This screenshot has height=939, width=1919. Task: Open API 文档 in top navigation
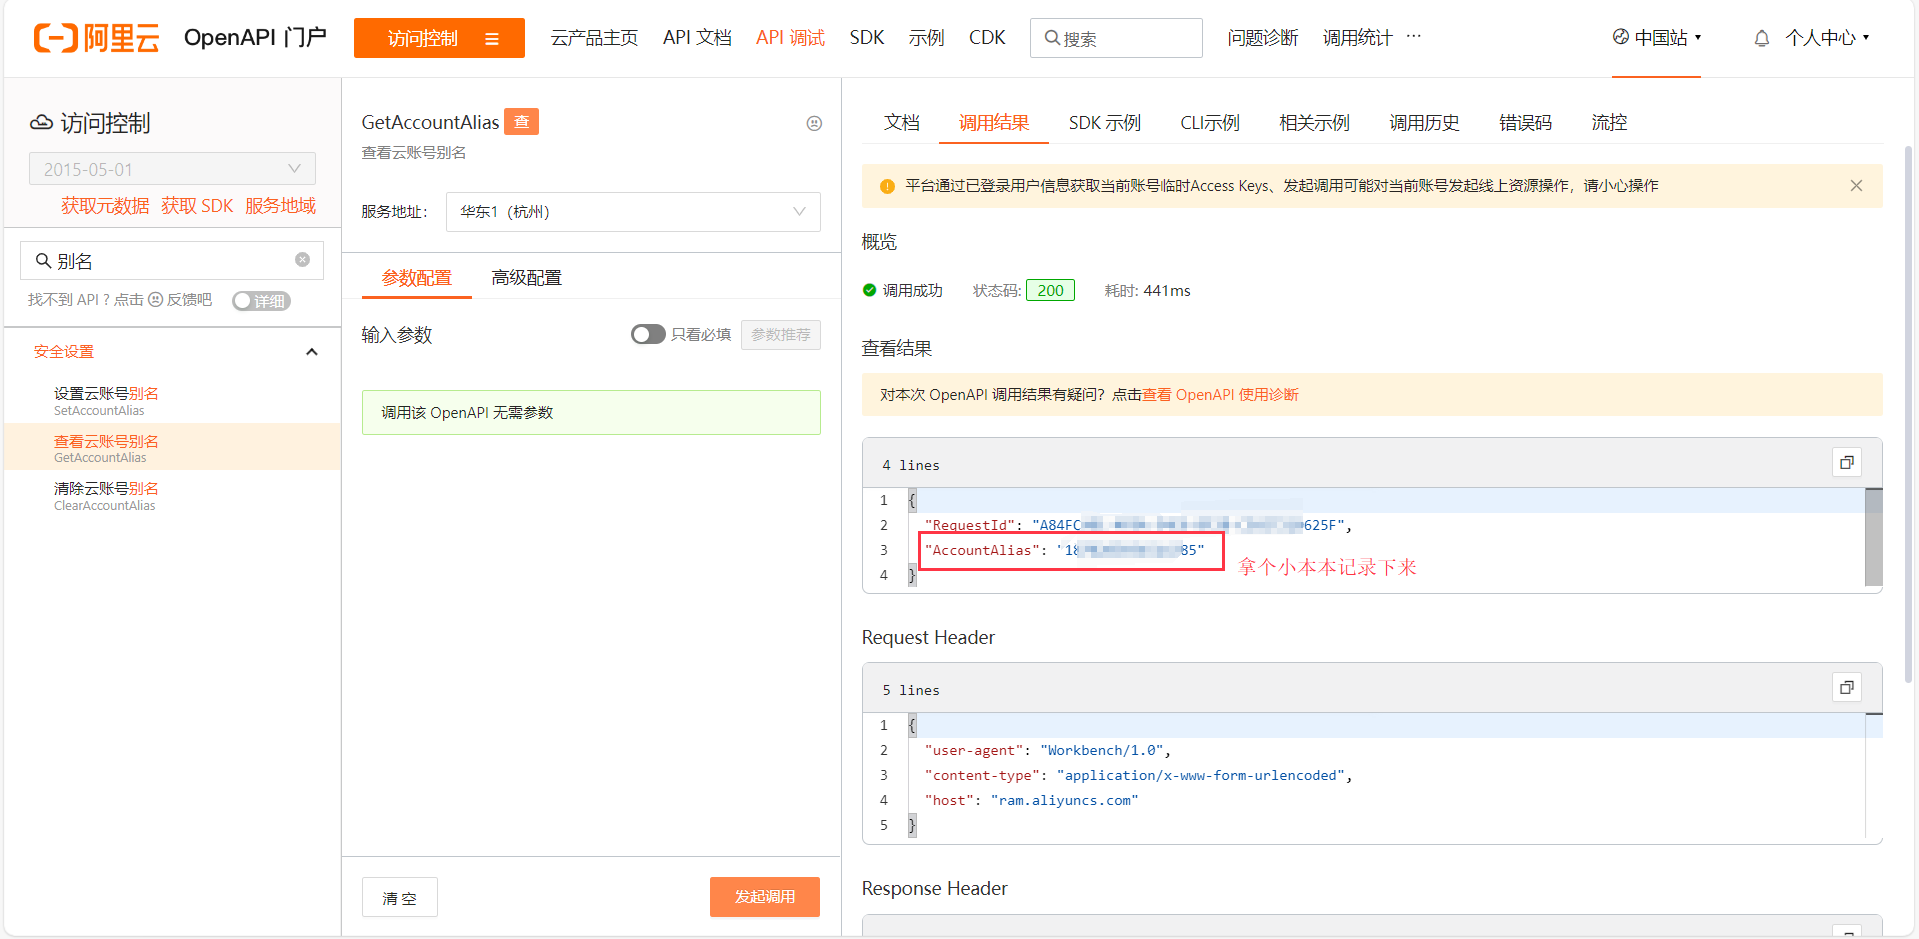(x=697, y=38)
